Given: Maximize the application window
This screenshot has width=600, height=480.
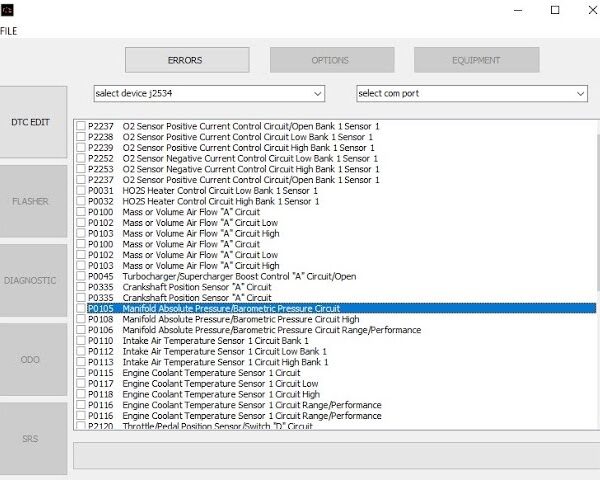Looking at the screenshot, I should pyautogui.click(x=555, y=10).
